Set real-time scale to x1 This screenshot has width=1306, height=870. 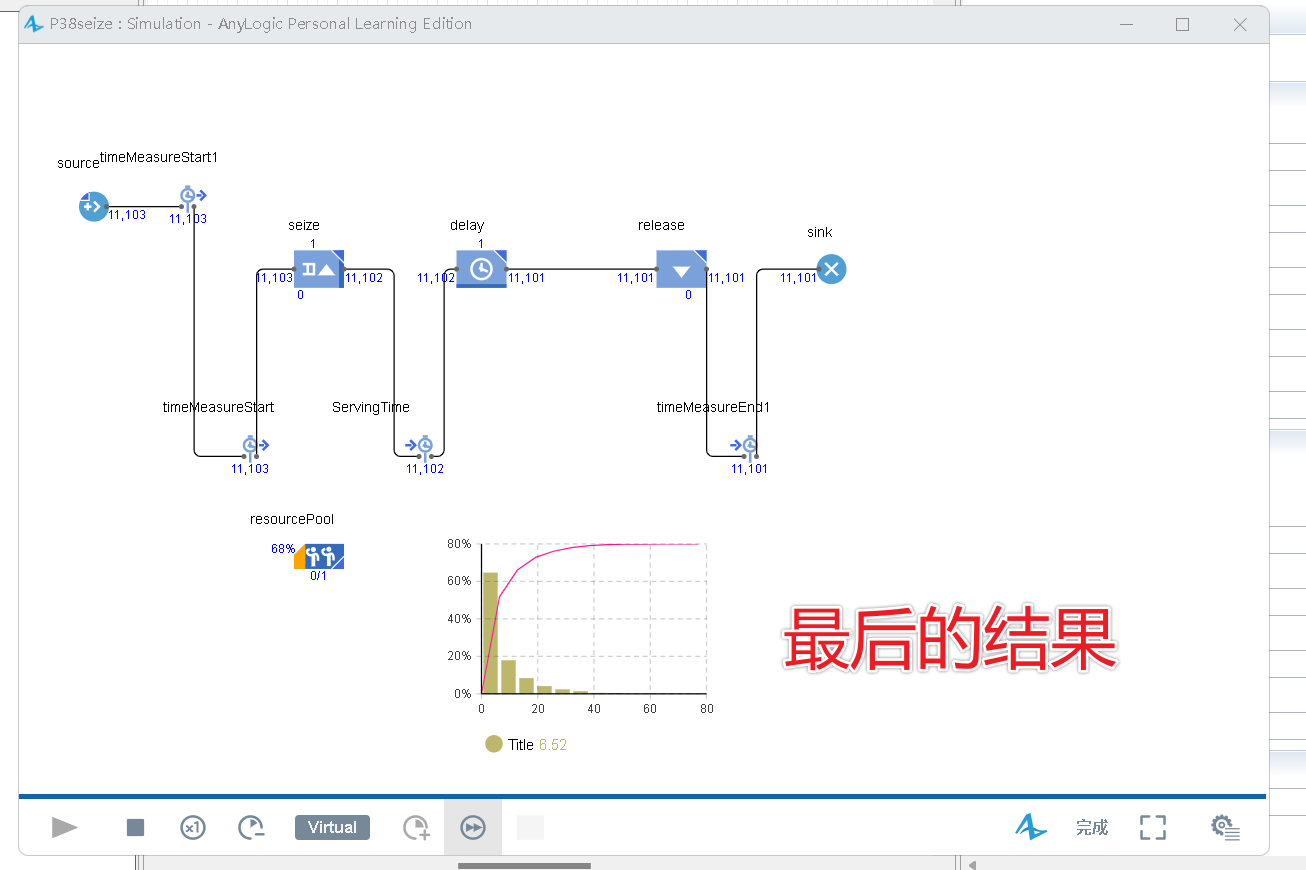tap(193, 828)
